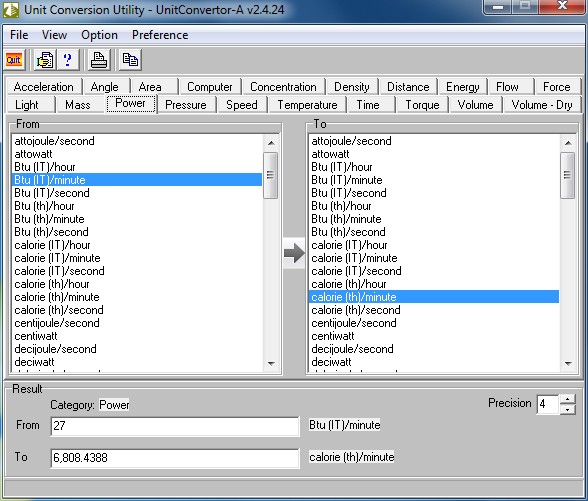588x501 pixels.
Task: Open the Preference menu
Action: [x=160, y=35]
